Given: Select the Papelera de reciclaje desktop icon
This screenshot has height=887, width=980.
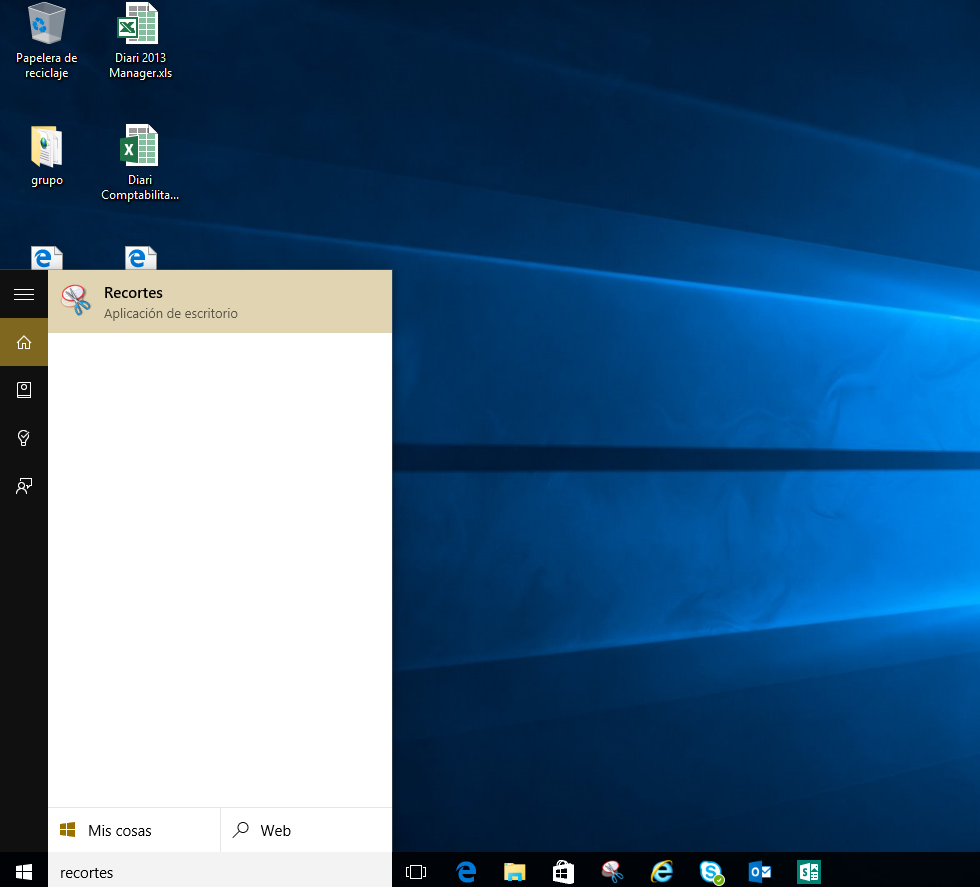Looking at the screenshot, I should (47, 40).
